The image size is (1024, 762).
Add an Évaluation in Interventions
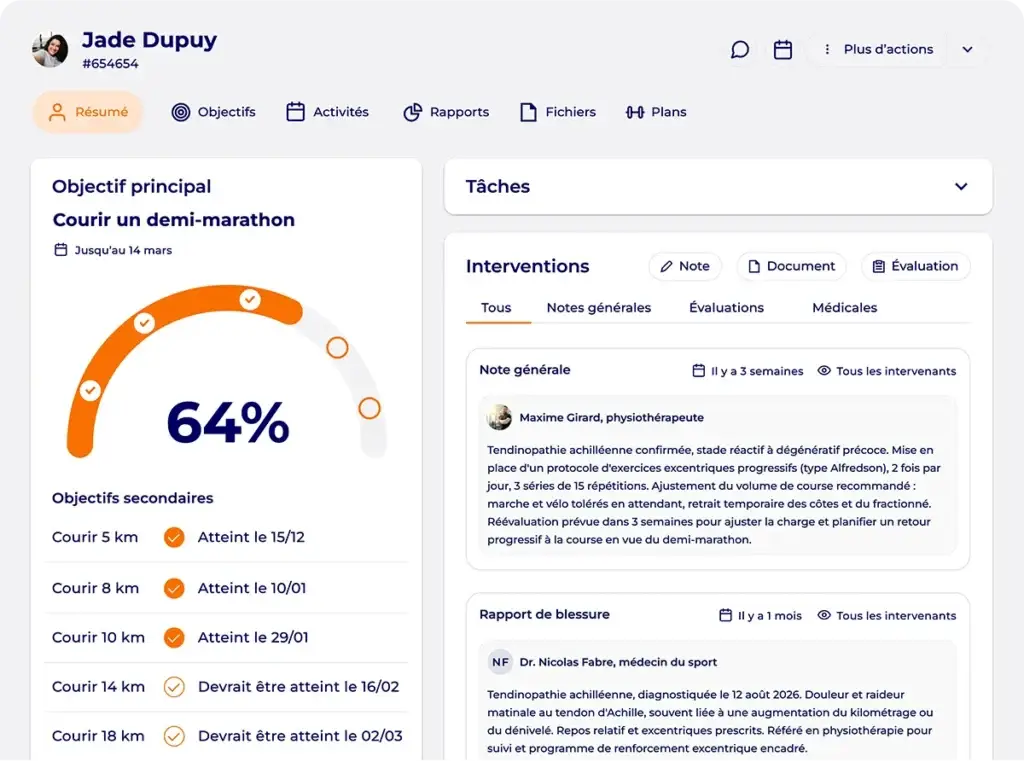916,266
